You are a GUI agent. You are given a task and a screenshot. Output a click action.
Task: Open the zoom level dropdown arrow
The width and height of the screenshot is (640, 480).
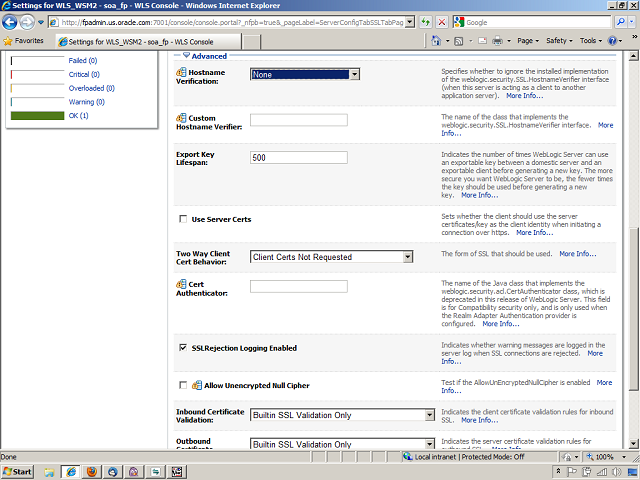[624, 457]
